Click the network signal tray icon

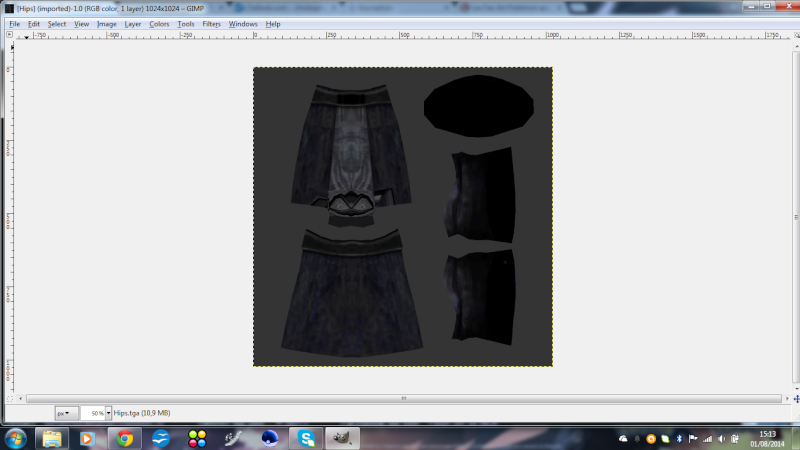707,439
